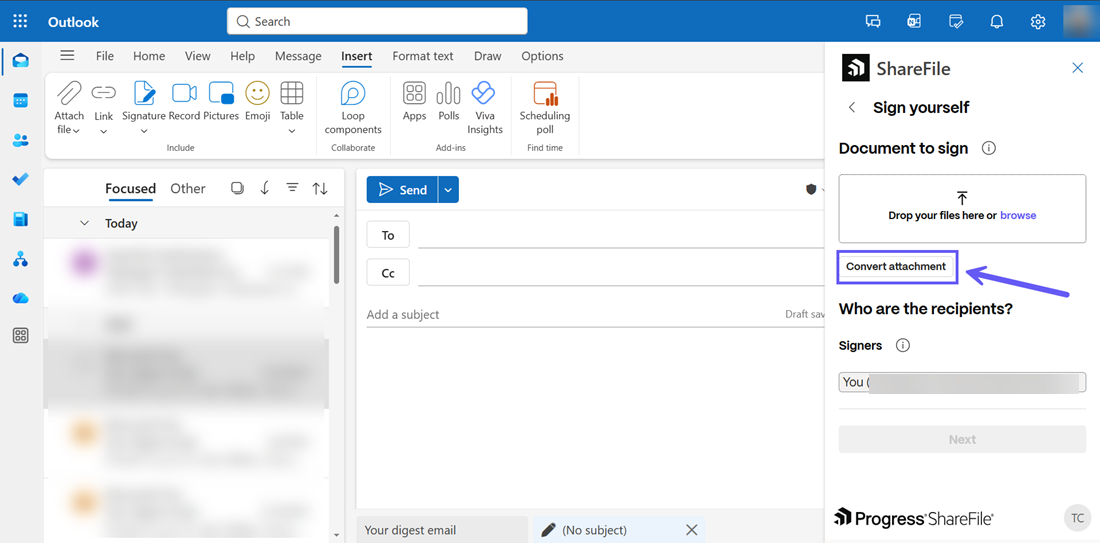The height and width of the screenshot is (543, 1100).
Task: Click the message list scrollbar
Action: pyautogui.click(x=337, y=254)
